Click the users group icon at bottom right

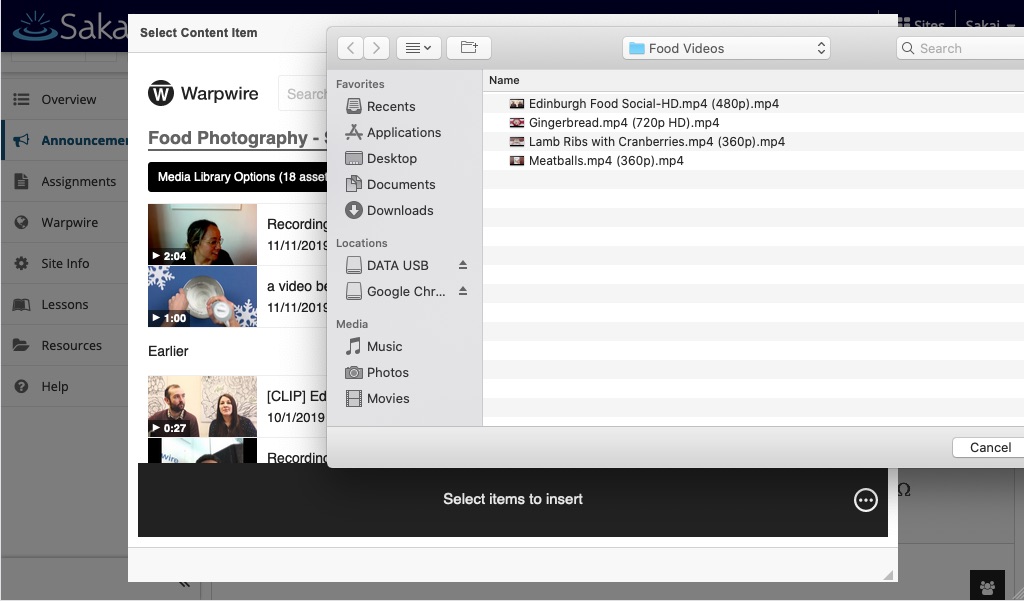point(987,586)
